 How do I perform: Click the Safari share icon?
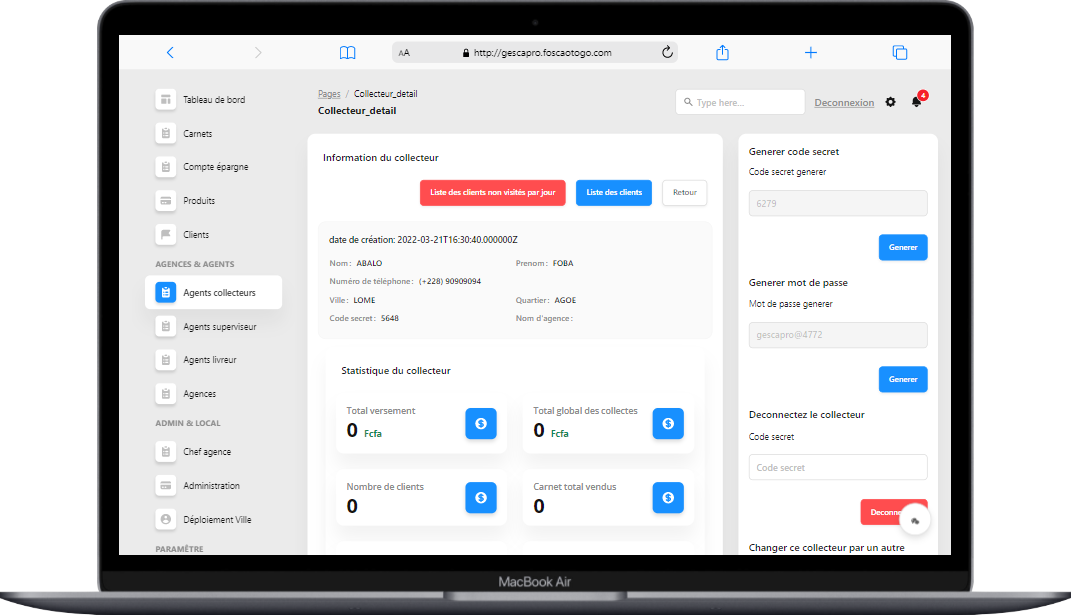pyautogui.click(x=722, y=53)
